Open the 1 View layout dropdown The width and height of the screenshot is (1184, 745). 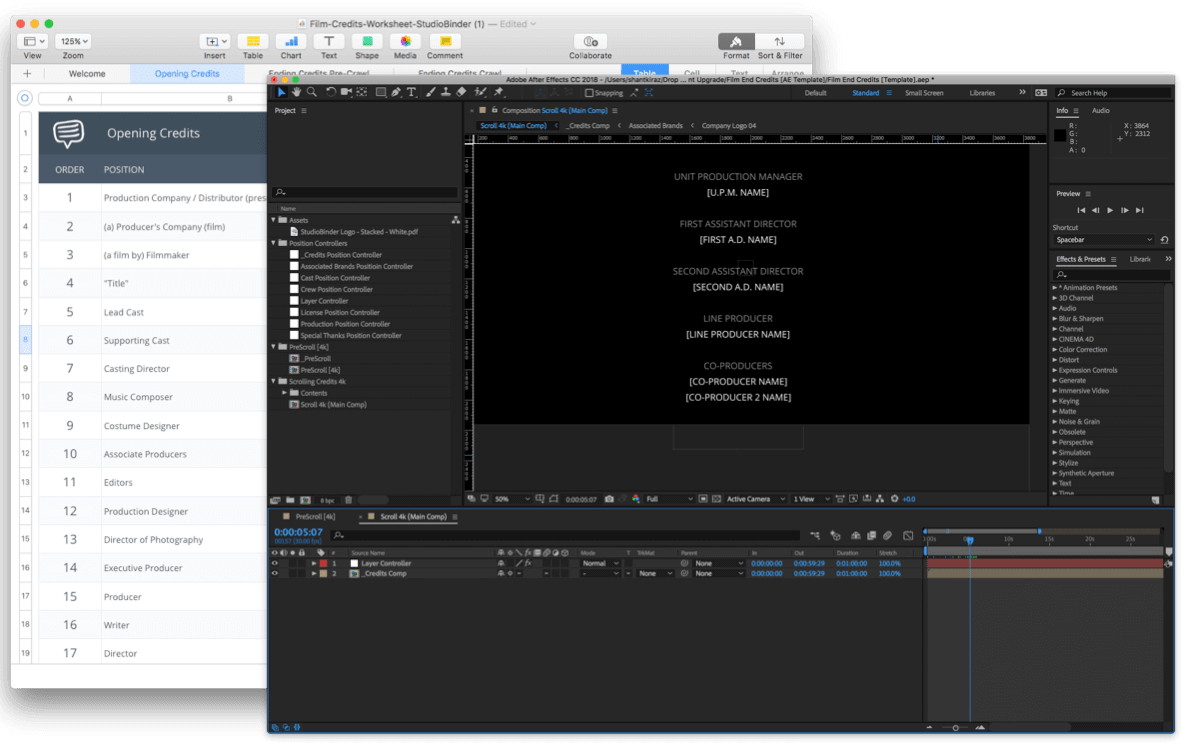tap(810, 499)
